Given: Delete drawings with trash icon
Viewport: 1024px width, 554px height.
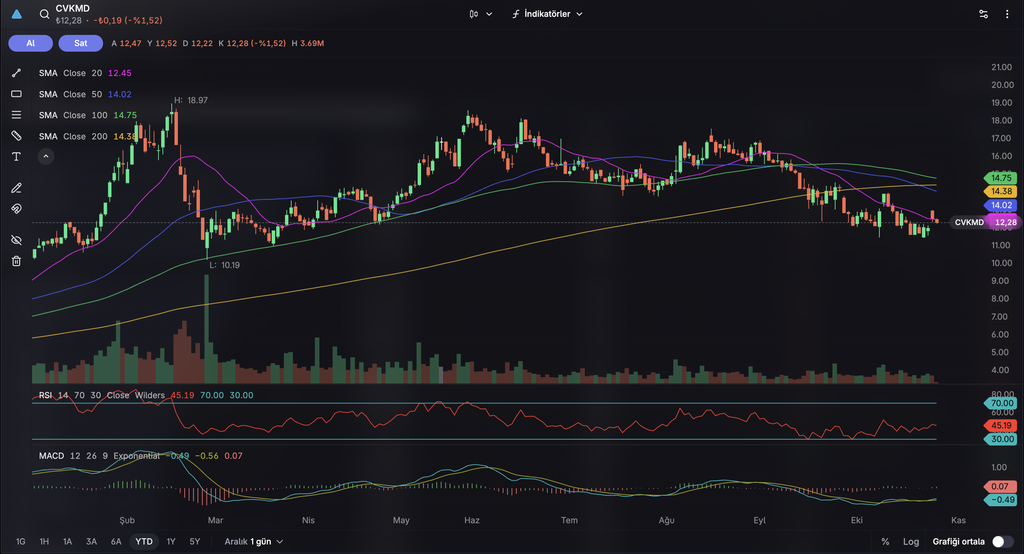Looking at the screenshot, I should pyautogui.click(x=16, y=261).
